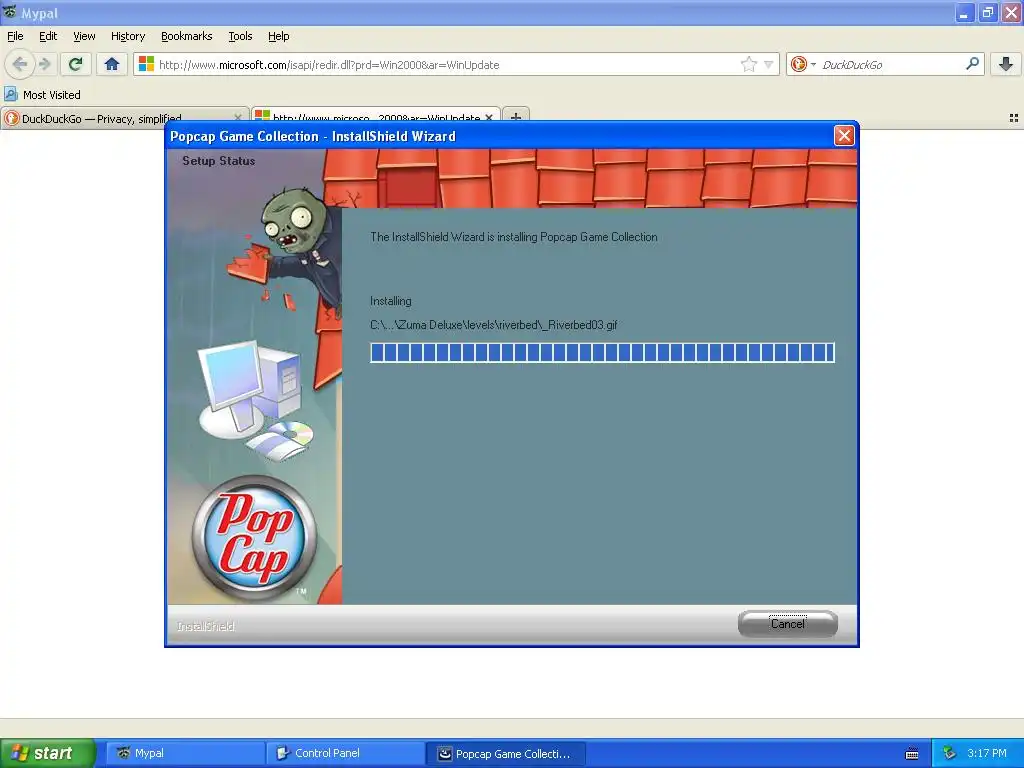Open the File menu
Screen dimensions: 1024x768
(x=15, y=36)
